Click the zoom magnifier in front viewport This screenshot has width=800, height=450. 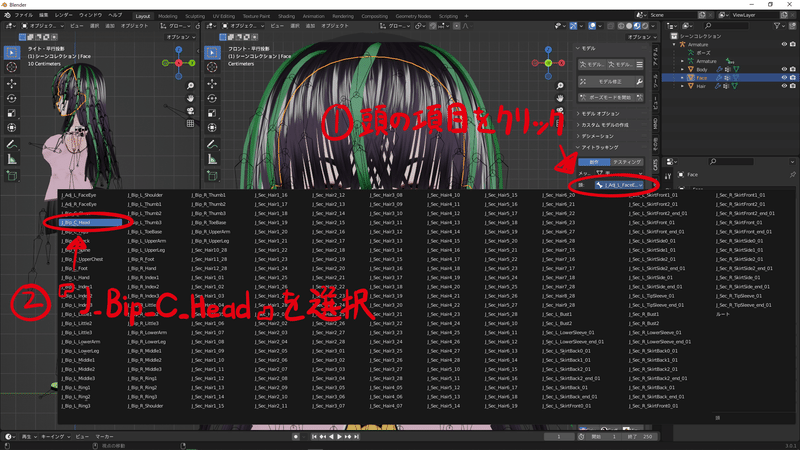click(560, 86)
